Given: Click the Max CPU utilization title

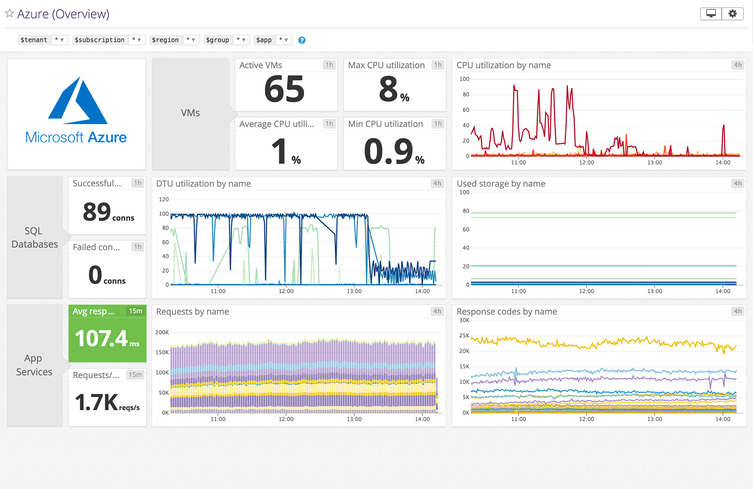Looking at the screenshot, I should [x=387, y=65].
